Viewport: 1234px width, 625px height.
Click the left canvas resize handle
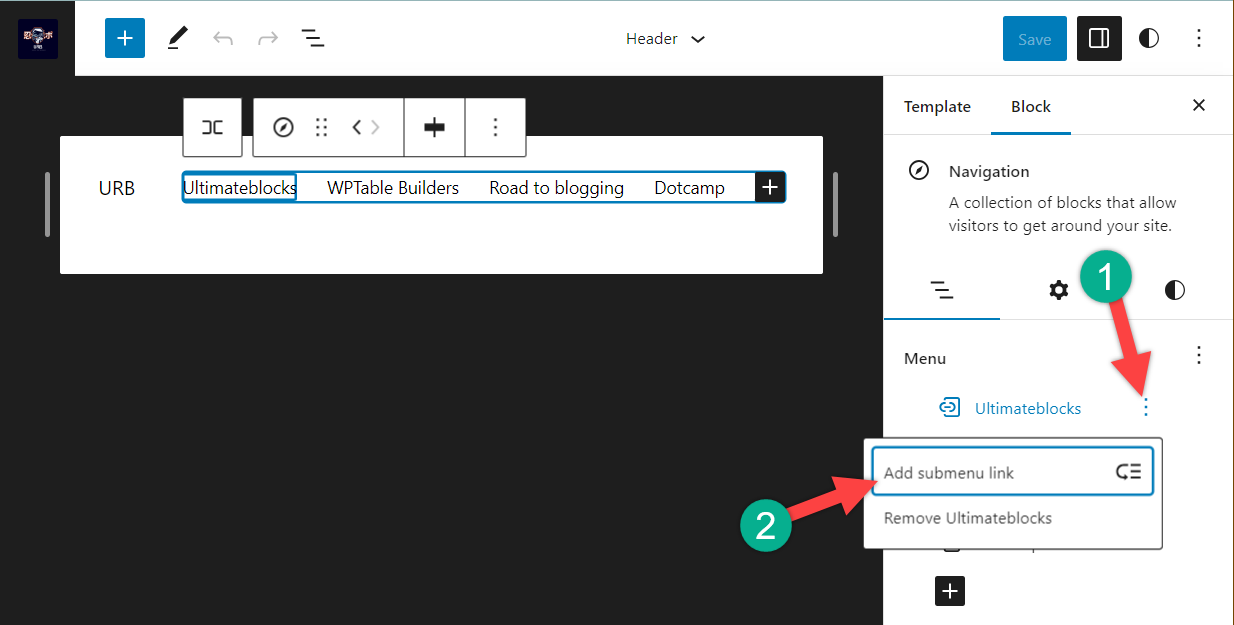coord(47,204)
